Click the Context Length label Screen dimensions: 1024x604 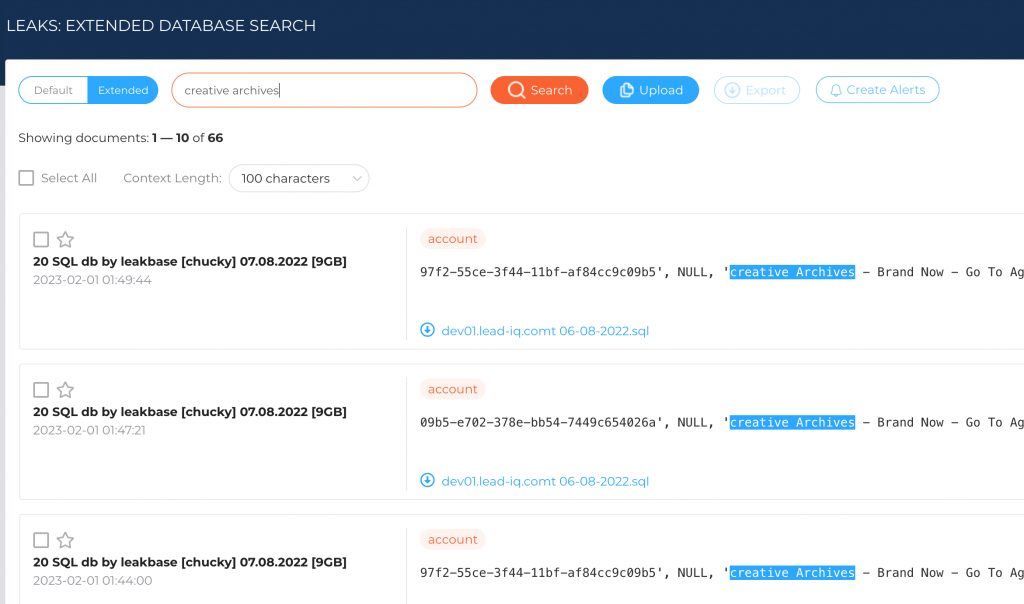pyautogui.click(x=172, y=178)
